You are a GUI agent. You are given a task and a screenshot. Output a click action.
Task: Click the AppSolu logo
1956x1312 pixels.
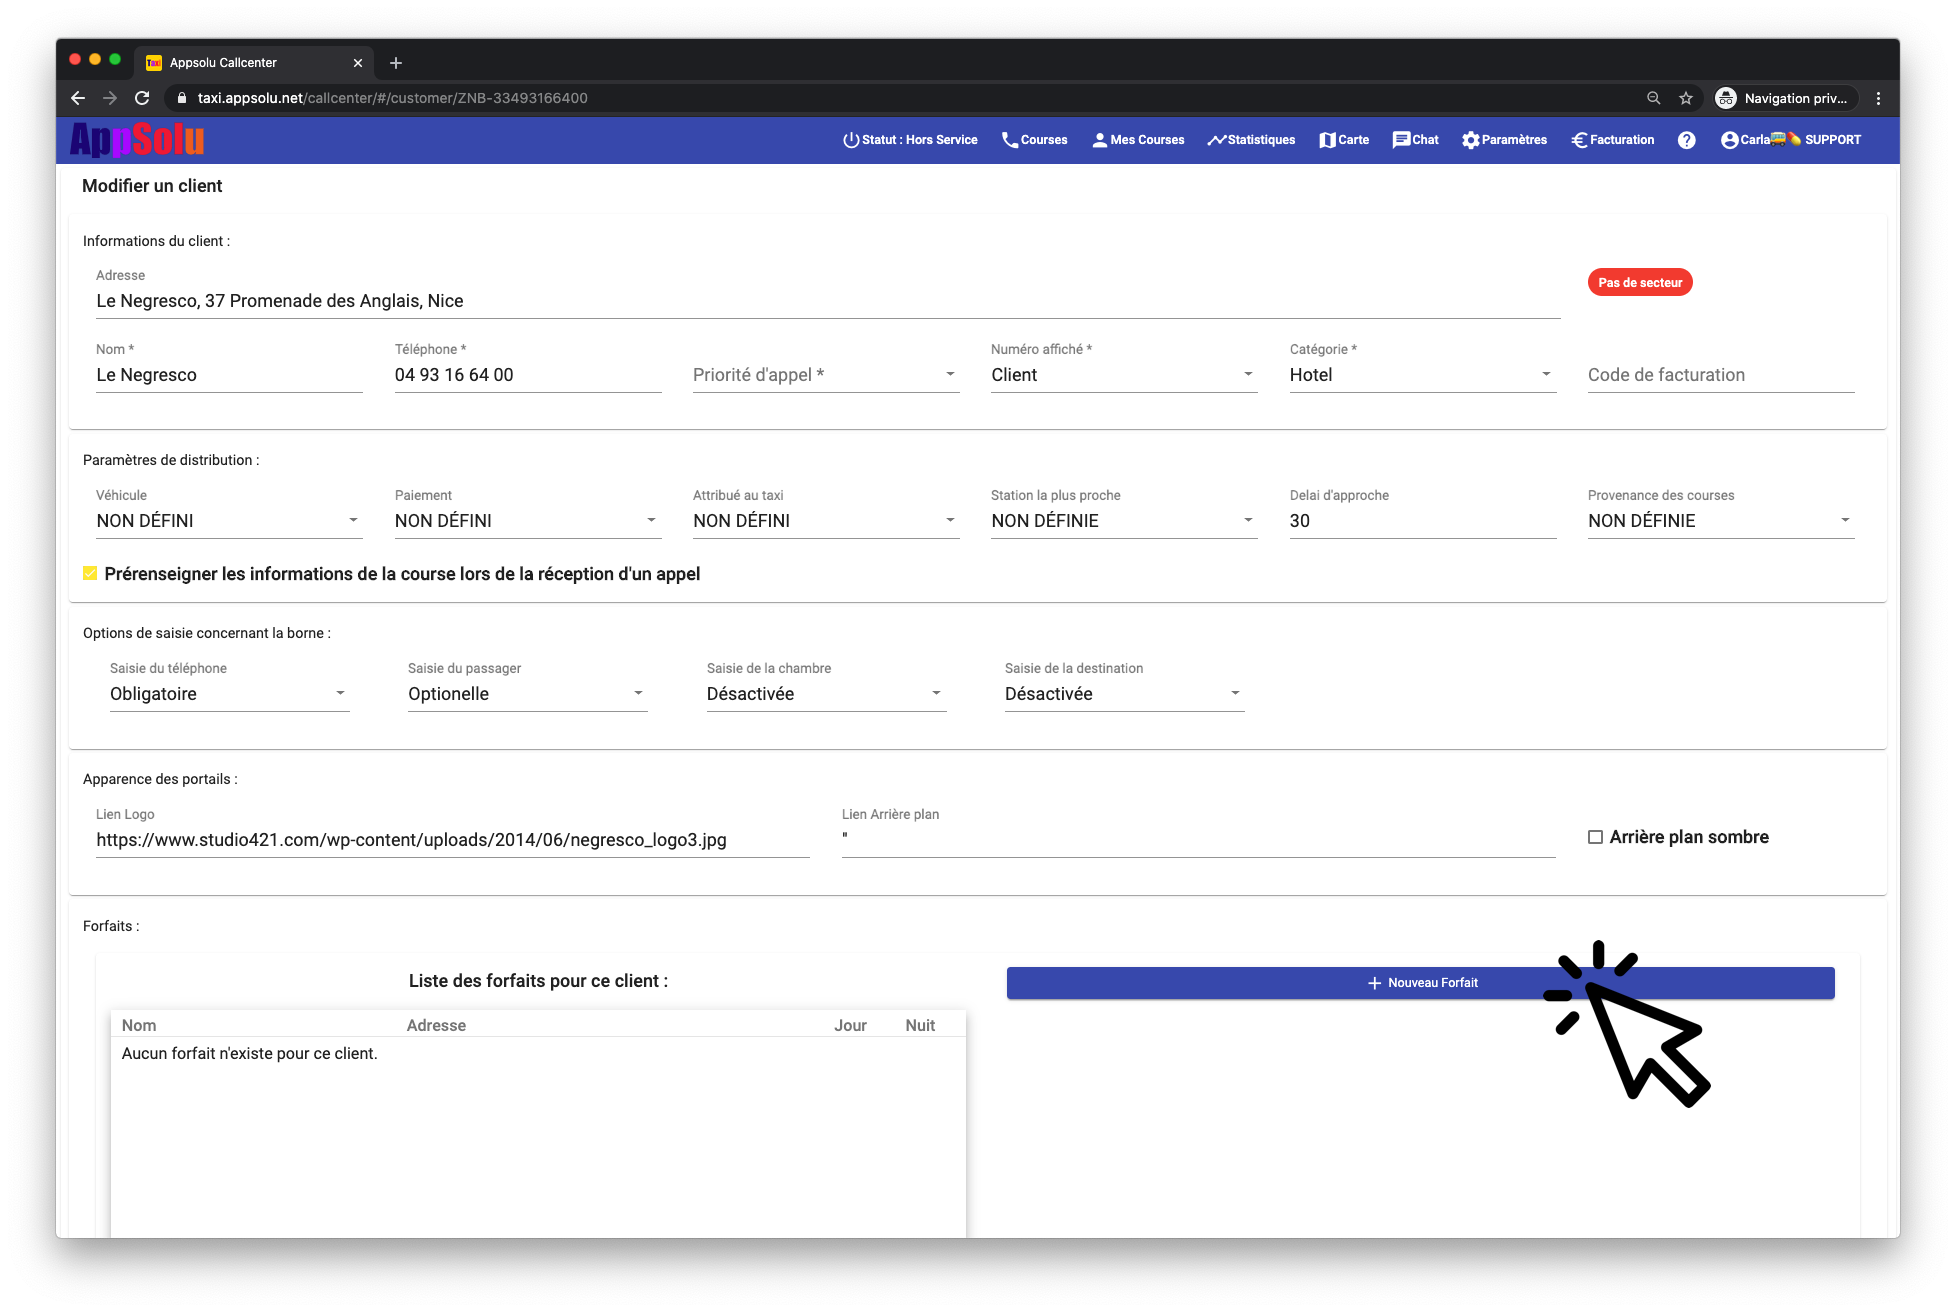137,140
